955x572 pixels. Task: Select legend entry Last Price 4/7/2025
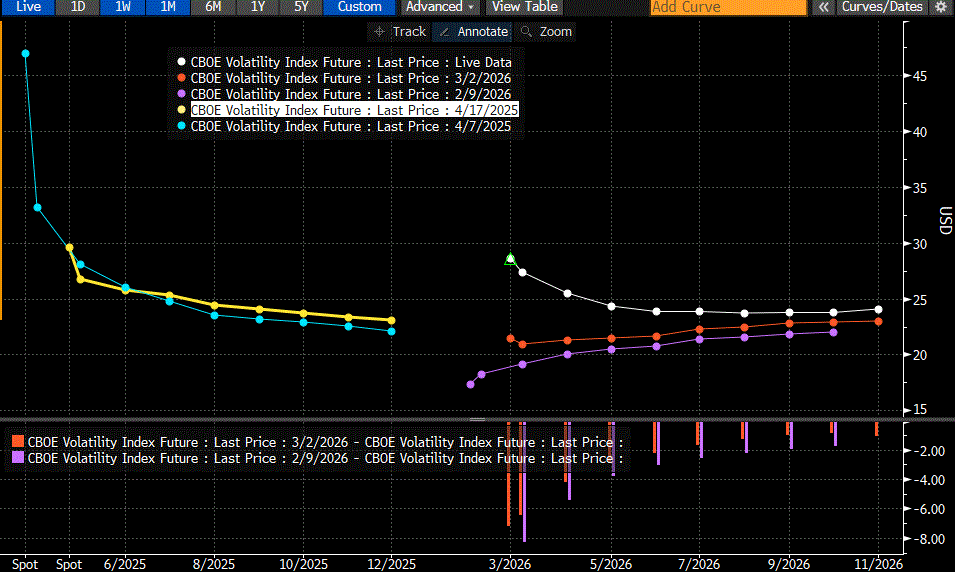pos(351,126)
